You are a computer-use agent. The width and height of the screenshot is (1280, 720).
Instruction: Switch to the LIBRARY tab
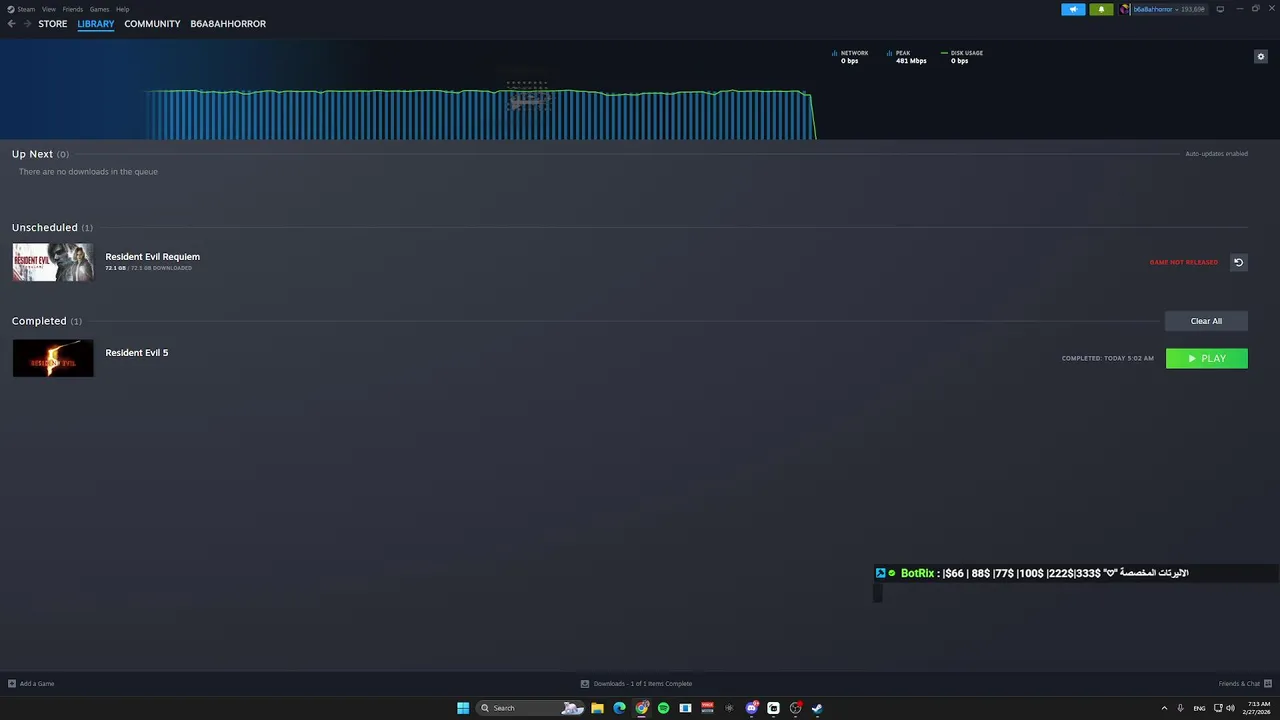tap(96, 24)
